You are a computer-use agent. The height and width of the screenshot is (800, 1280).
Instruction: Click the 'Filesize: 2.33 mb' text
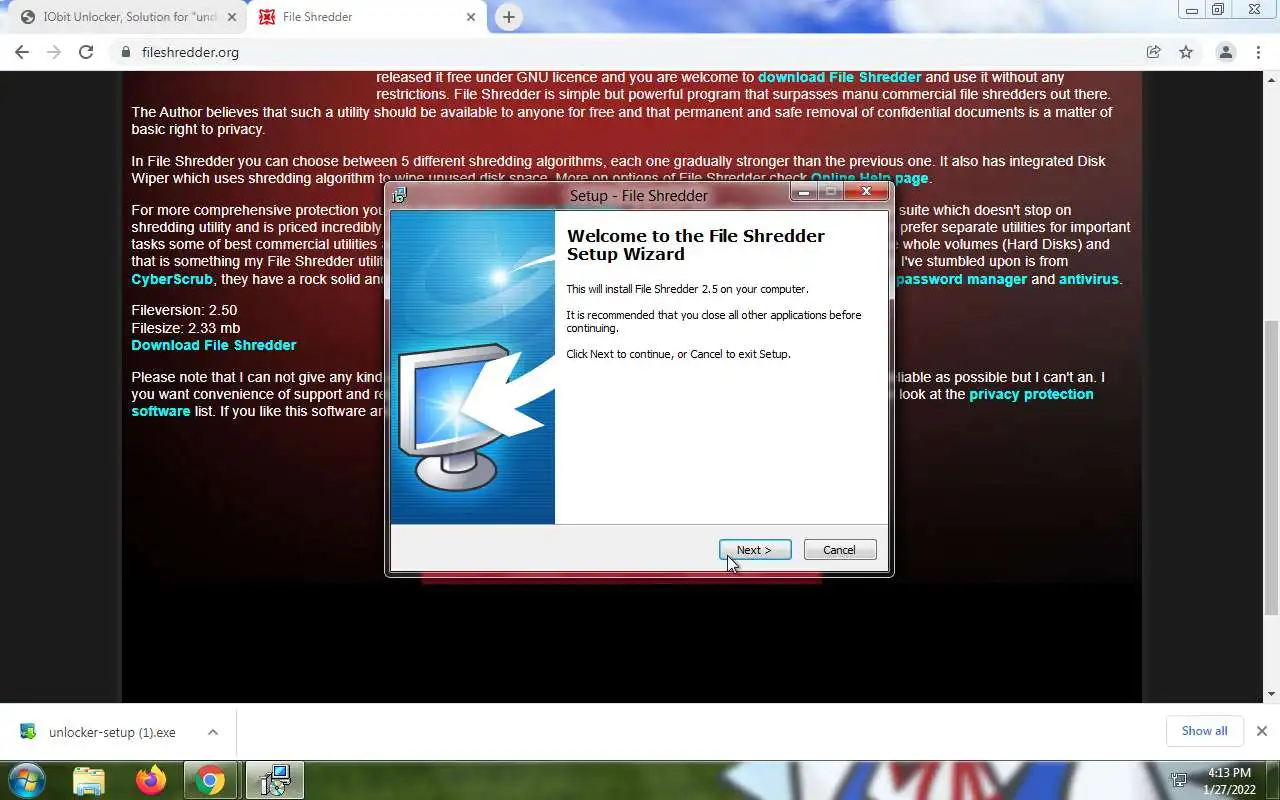point(186,328)
